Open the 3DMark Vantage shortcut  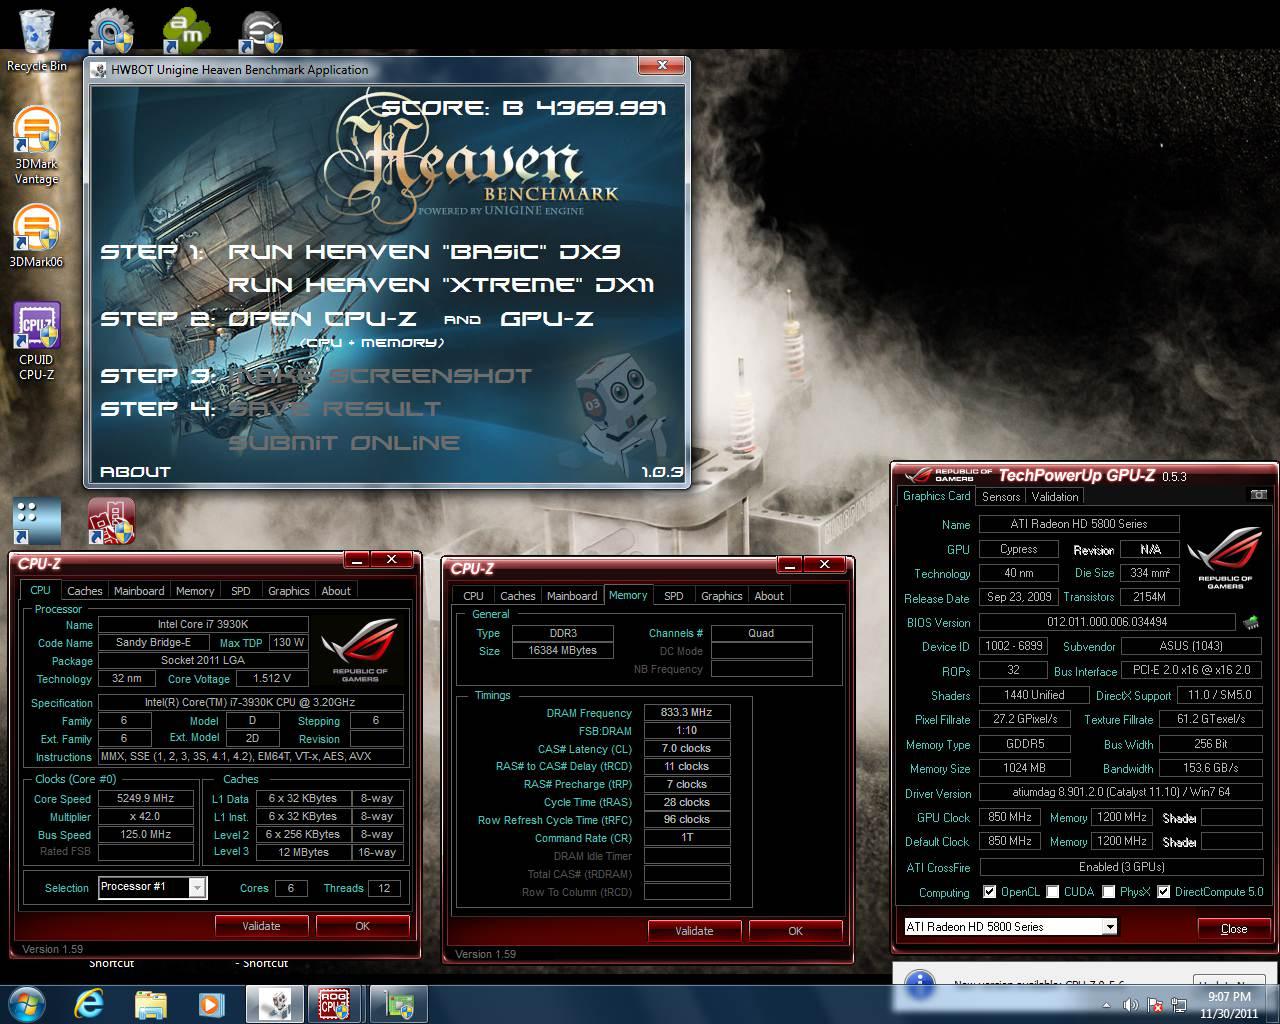[x=37, y=146]
